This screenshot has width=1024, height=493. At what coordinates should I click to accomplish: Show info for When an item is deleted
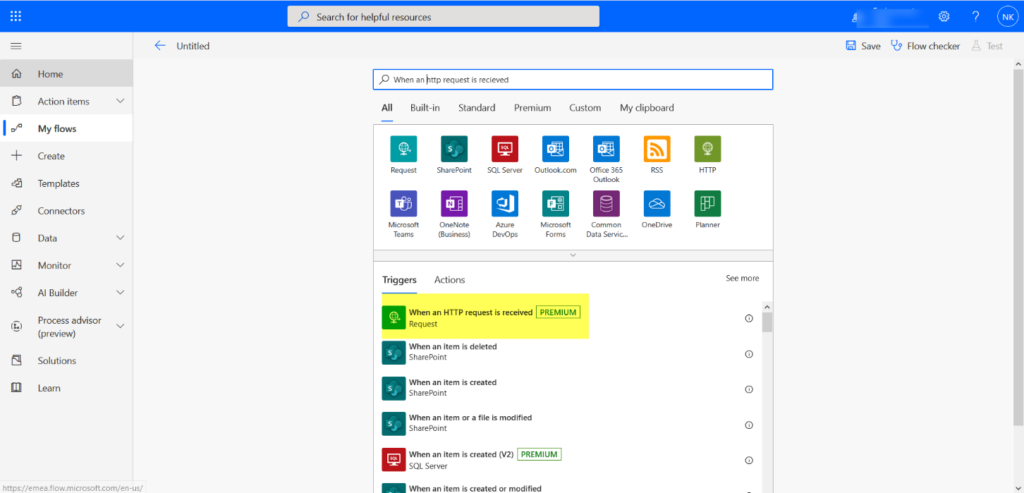pyautogui.click(x=749, y=354)
